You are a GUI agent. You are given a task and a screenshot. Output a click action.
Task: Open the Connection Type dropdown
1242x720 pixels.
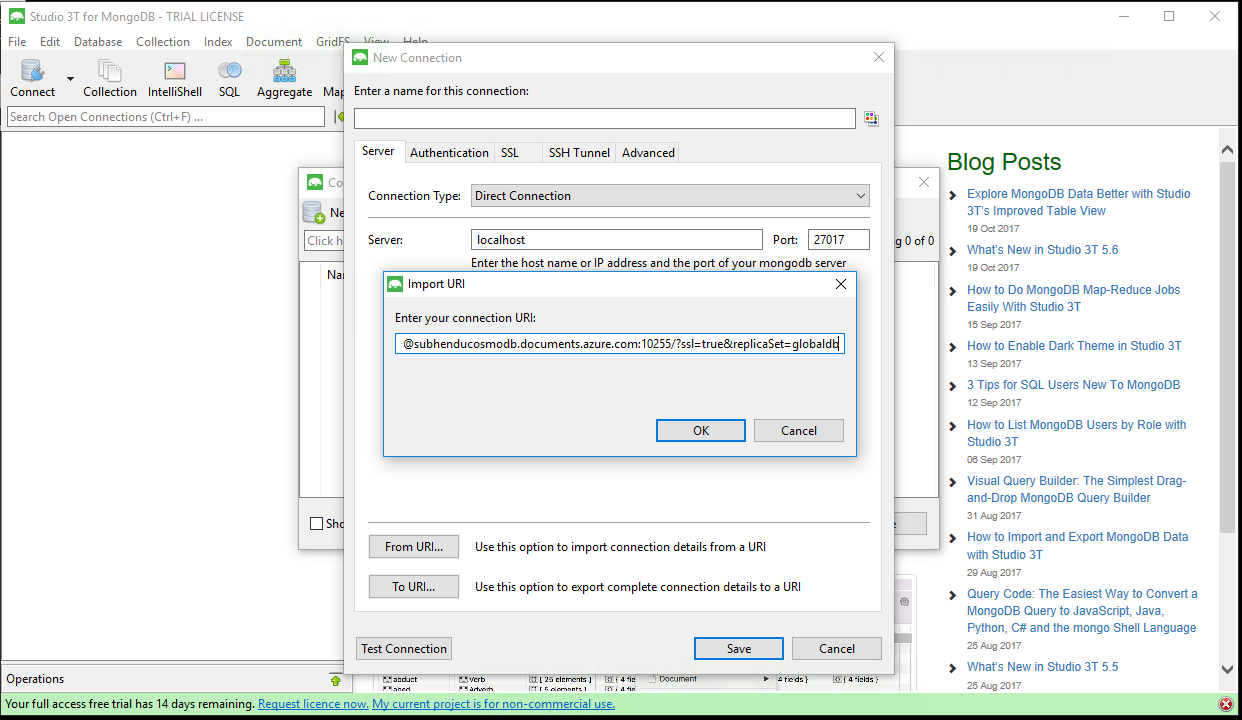click(670, 196)
